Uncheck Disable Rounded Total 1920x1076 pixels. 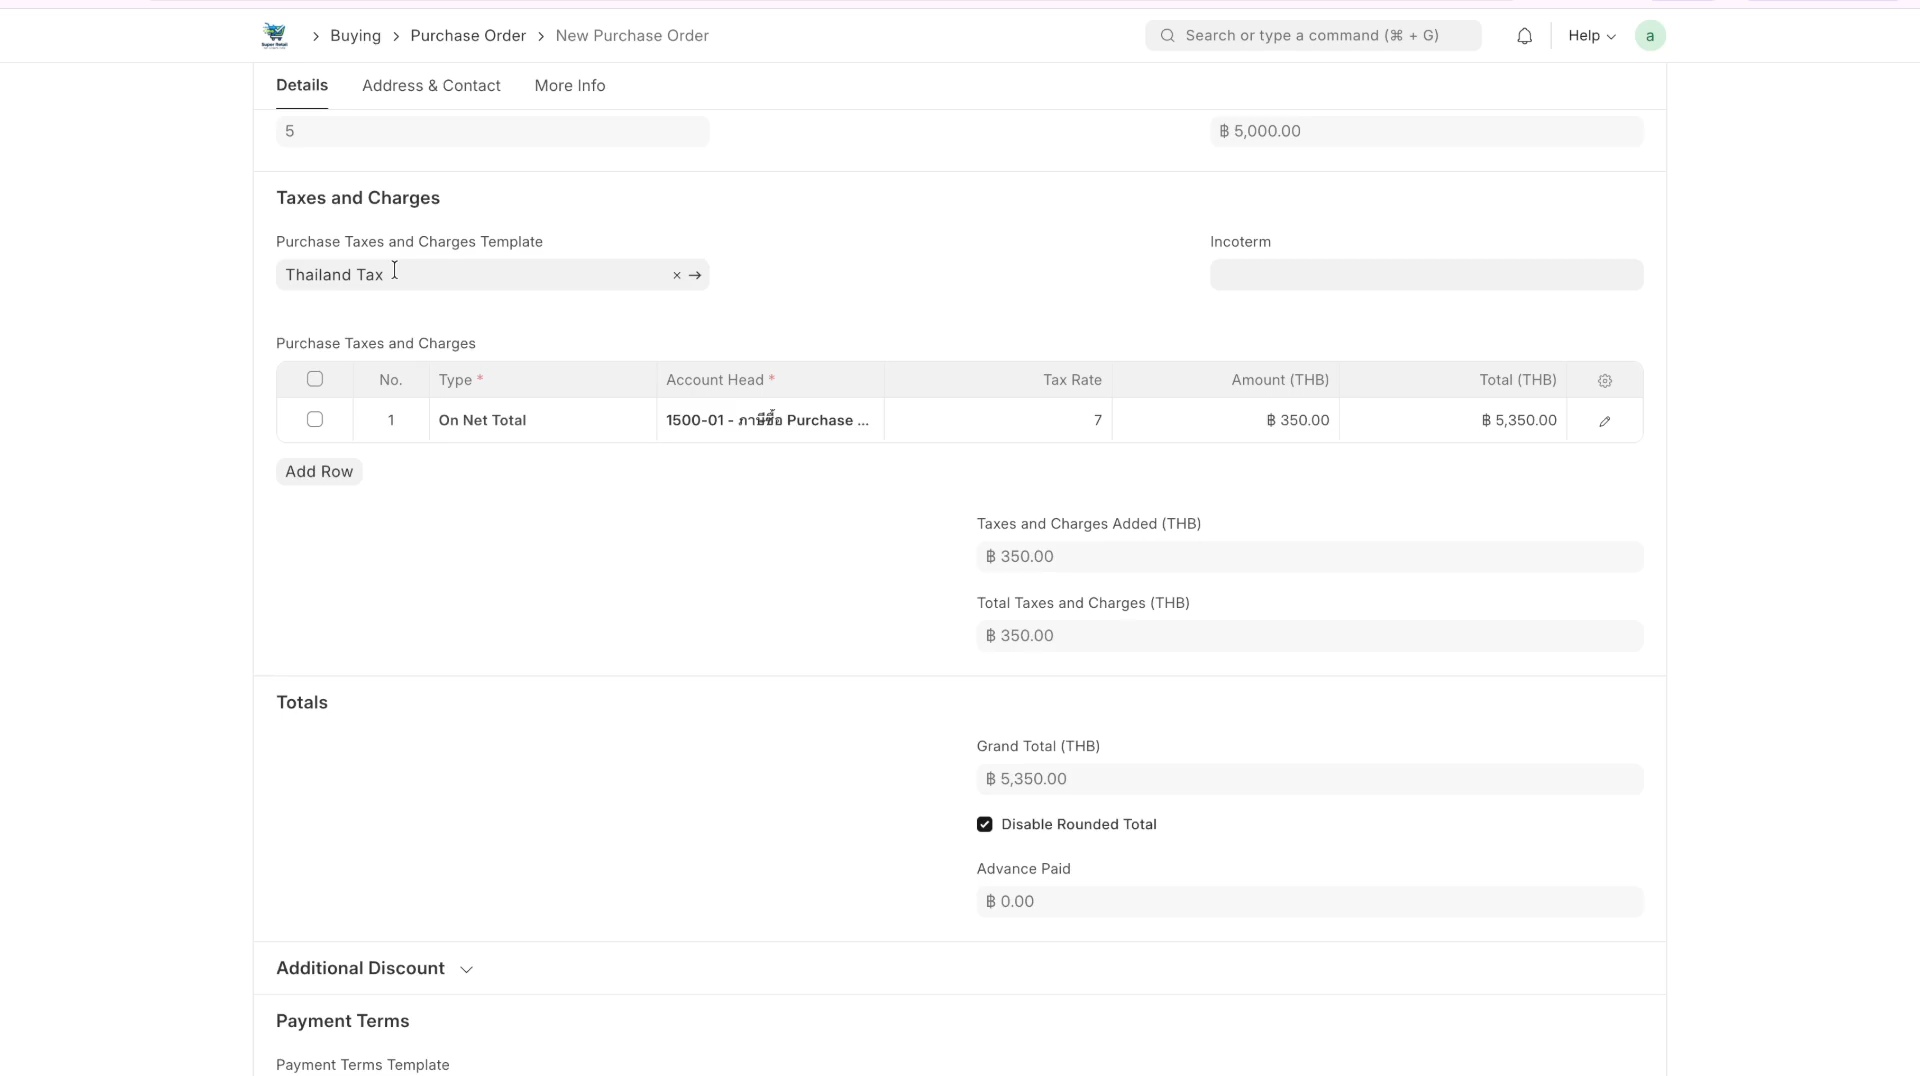pos(985,825)
